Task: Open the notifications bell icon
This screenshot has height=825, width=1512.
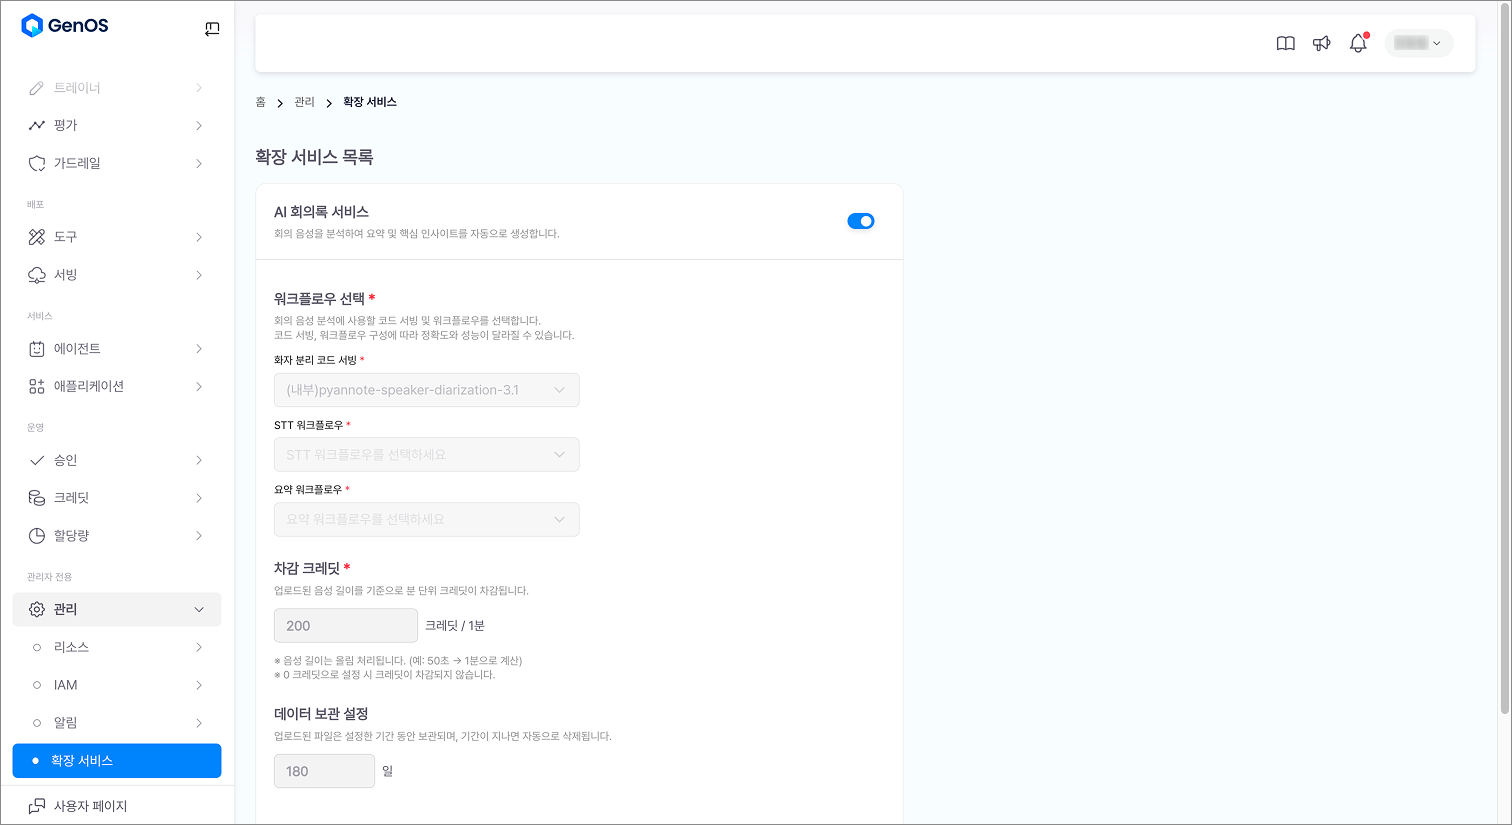Action: coord(1358,43)
